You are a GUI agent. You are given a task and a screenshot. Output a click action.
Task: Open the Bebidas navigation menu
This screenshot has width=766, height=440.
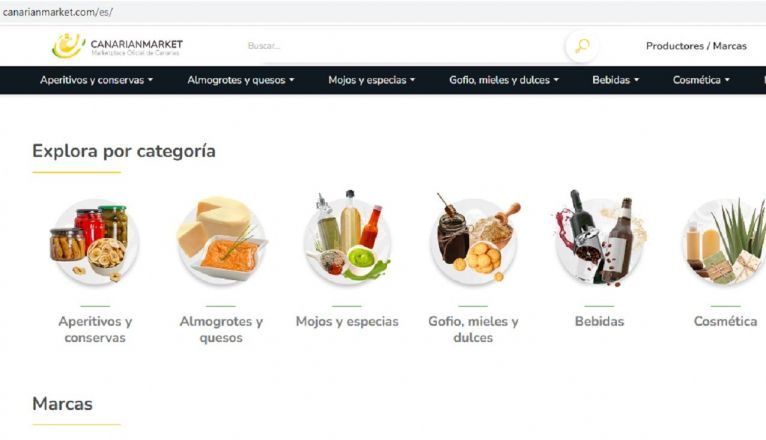tap(616, 80)
